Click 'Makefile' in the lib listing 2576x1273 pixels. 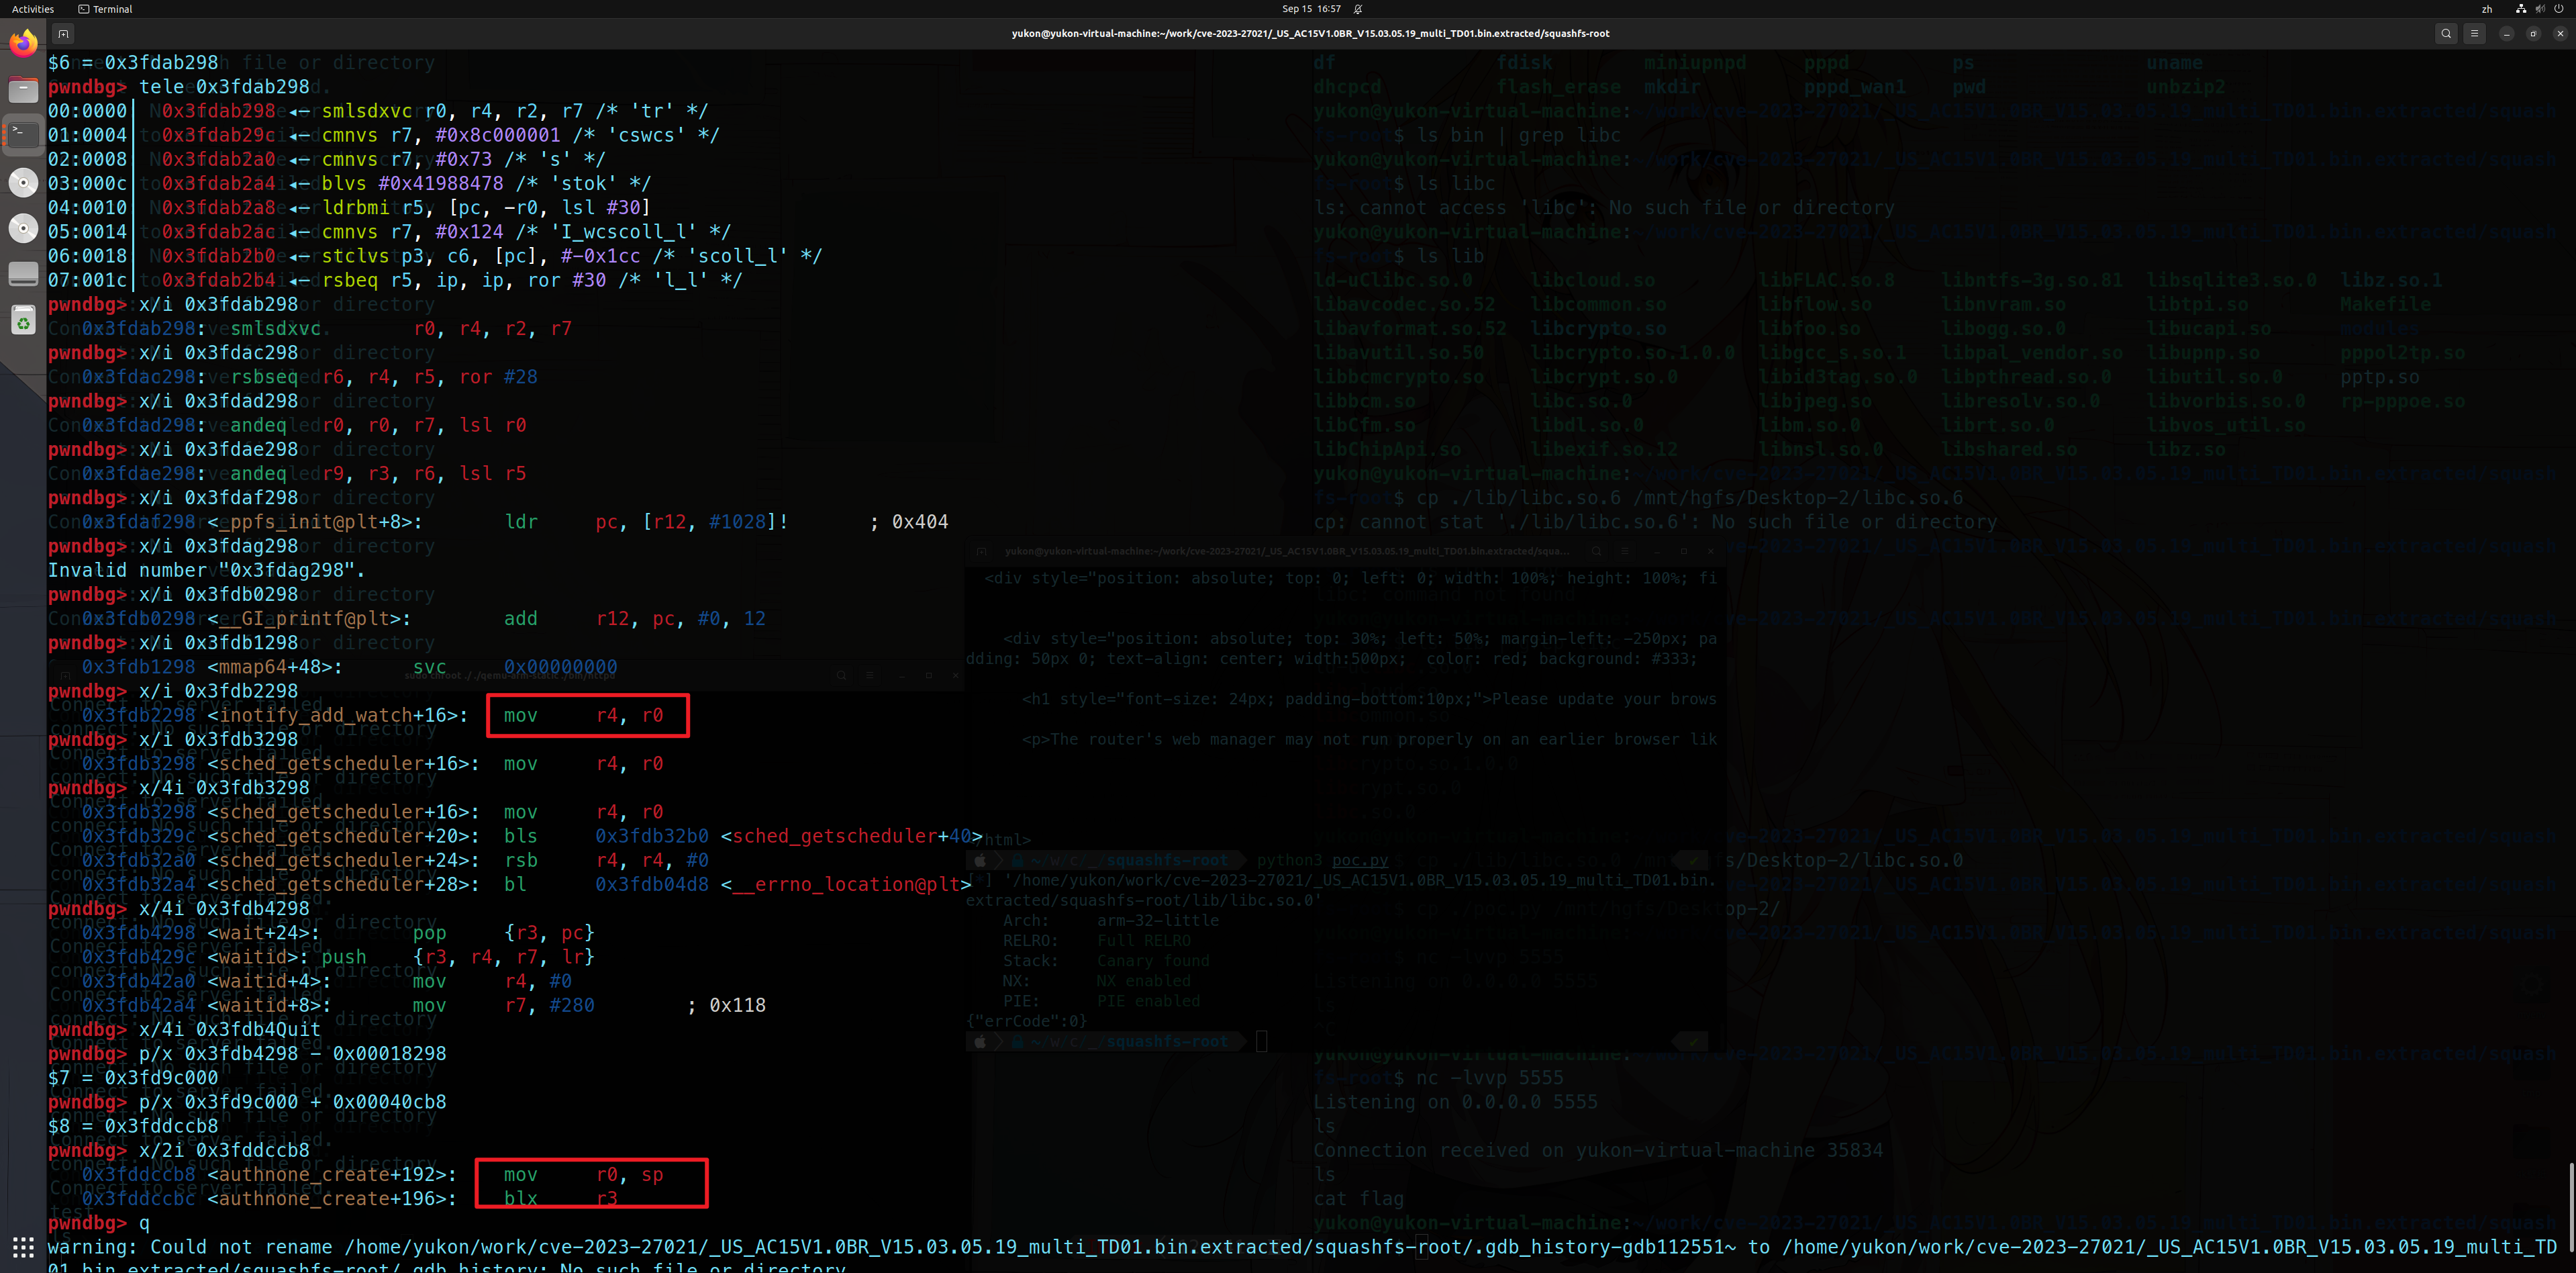click(2385, 304)
